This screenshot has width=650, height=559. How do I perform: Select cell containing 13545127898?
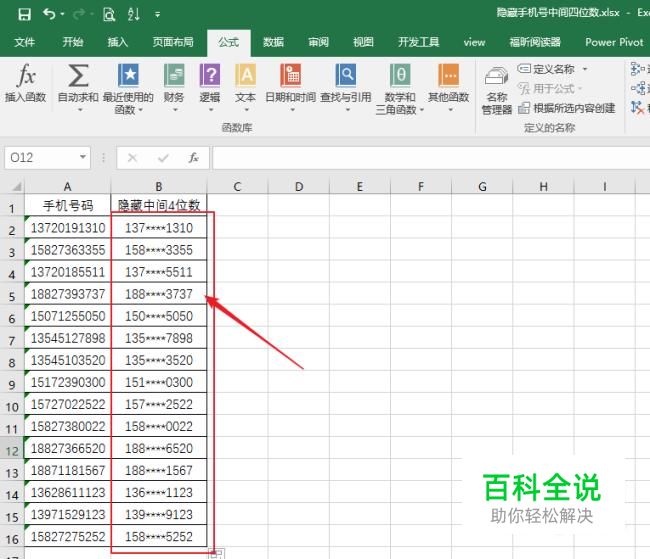tap(68, 338)
